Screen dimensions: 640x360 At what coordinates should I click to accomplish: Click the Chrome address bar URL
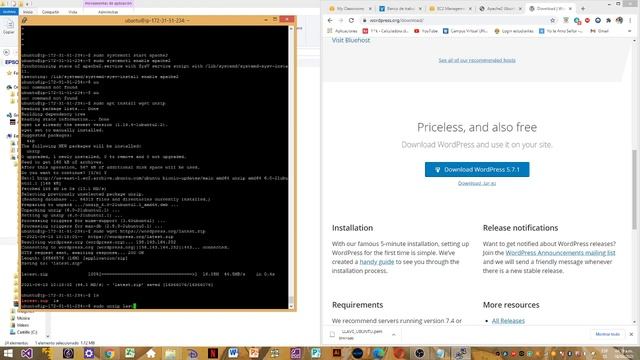396,20
